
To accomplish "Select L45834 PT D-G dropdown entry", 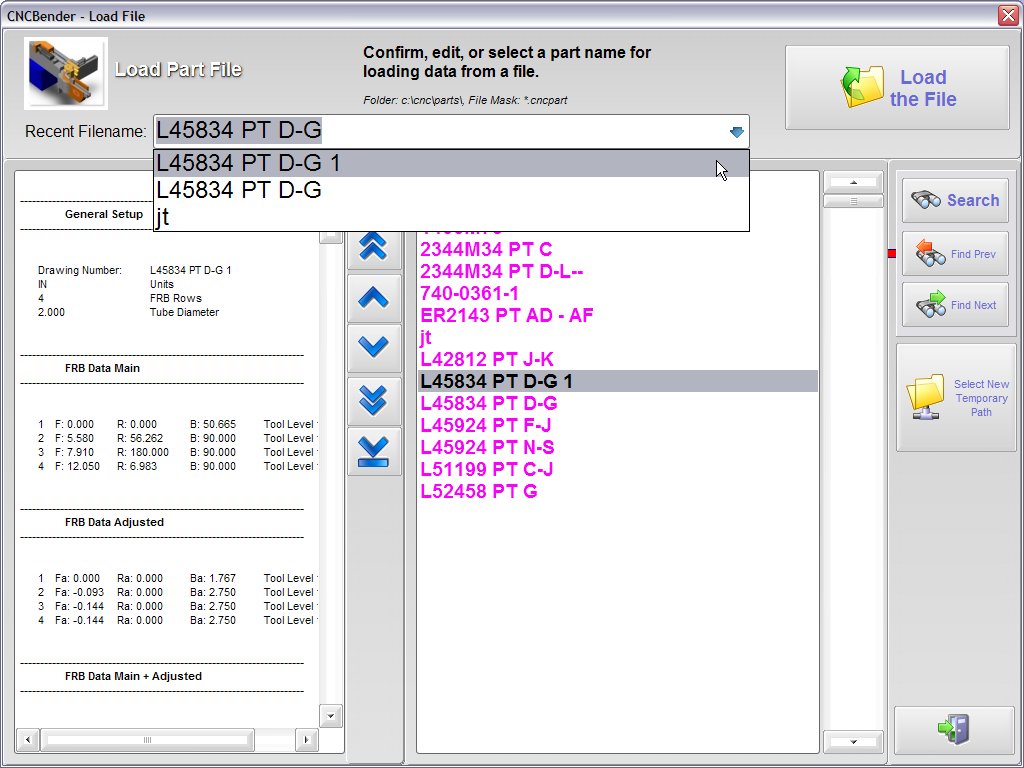I will point(450,190).
